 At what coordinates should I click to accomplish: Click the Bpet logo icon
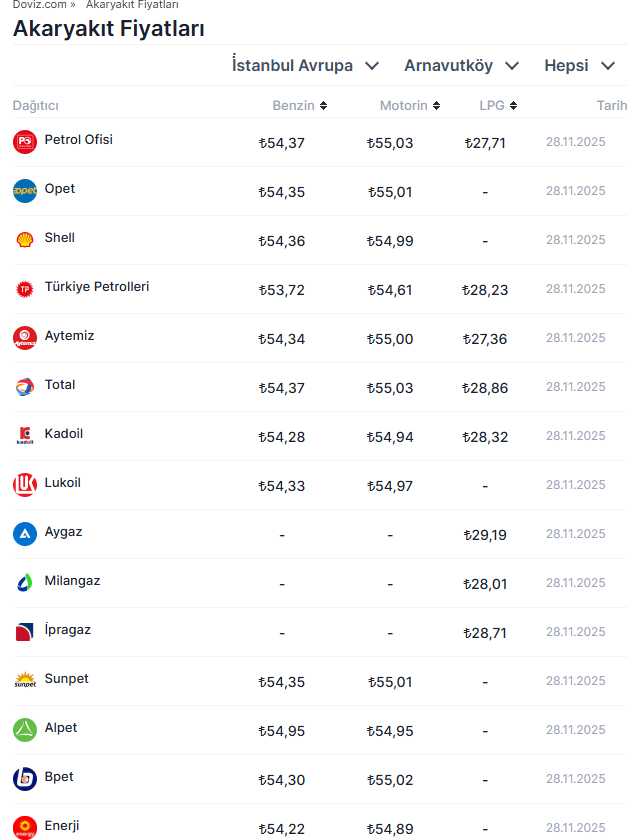(25, 779)
